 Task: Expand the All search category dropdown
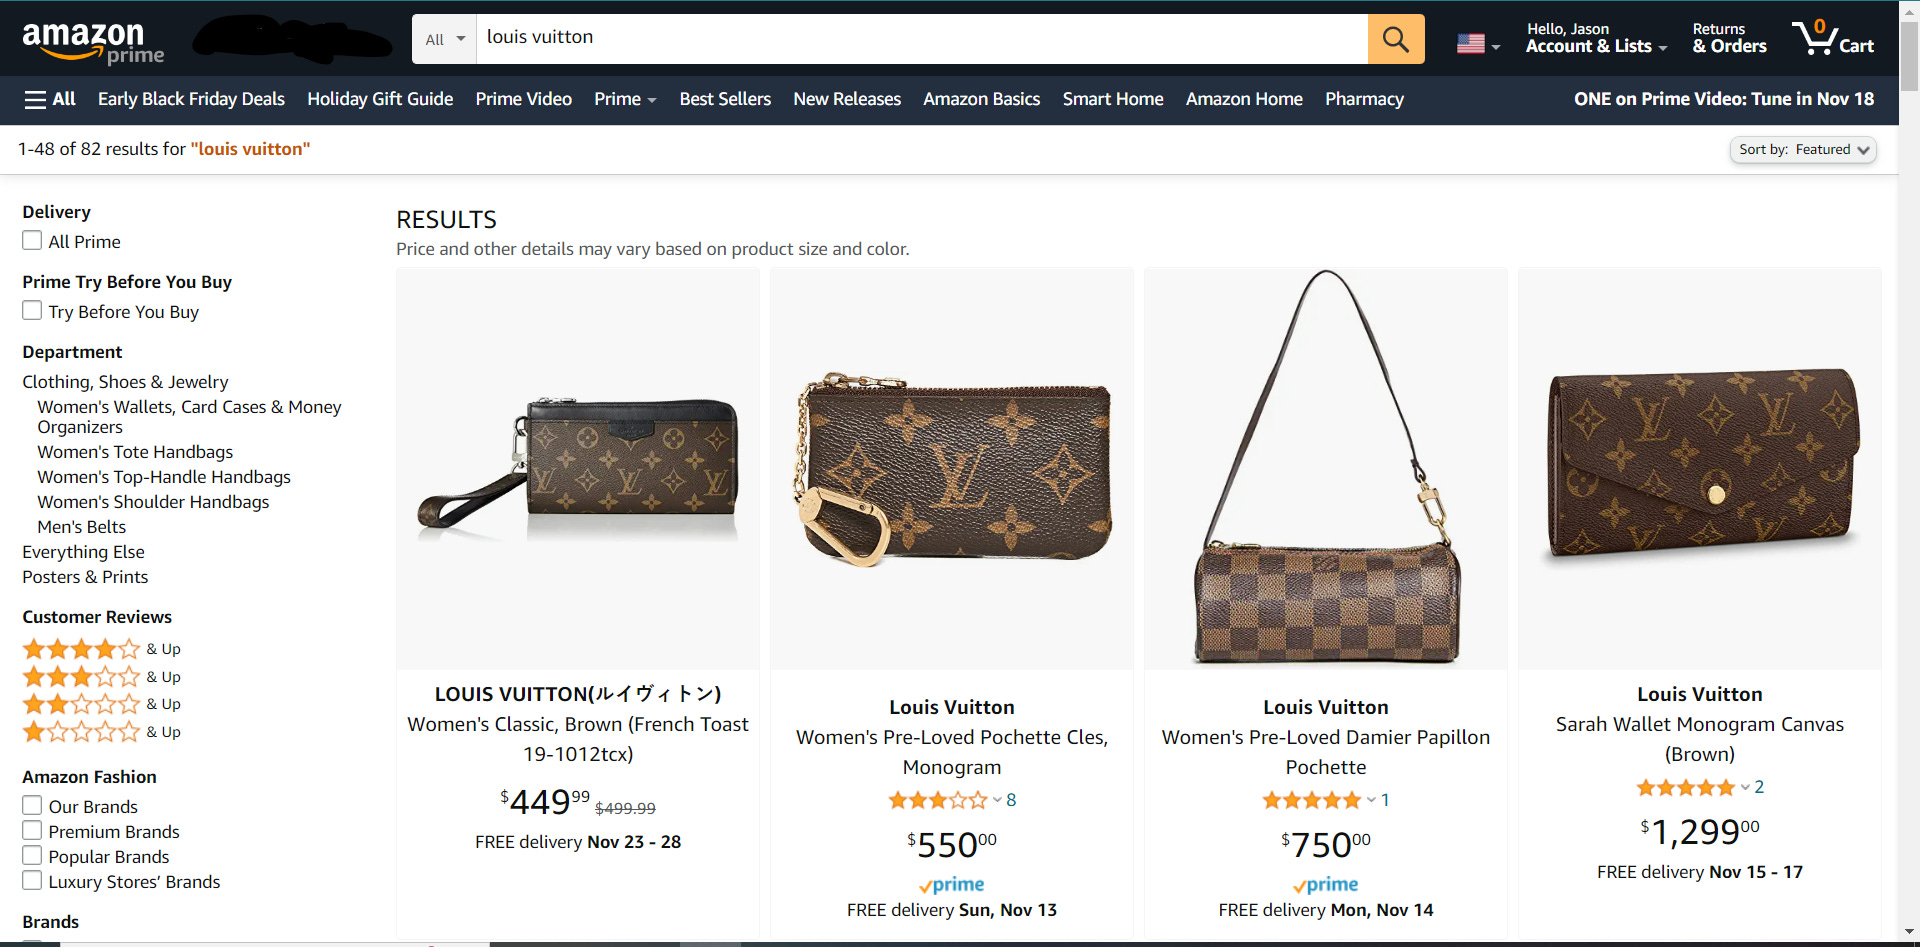445,39
